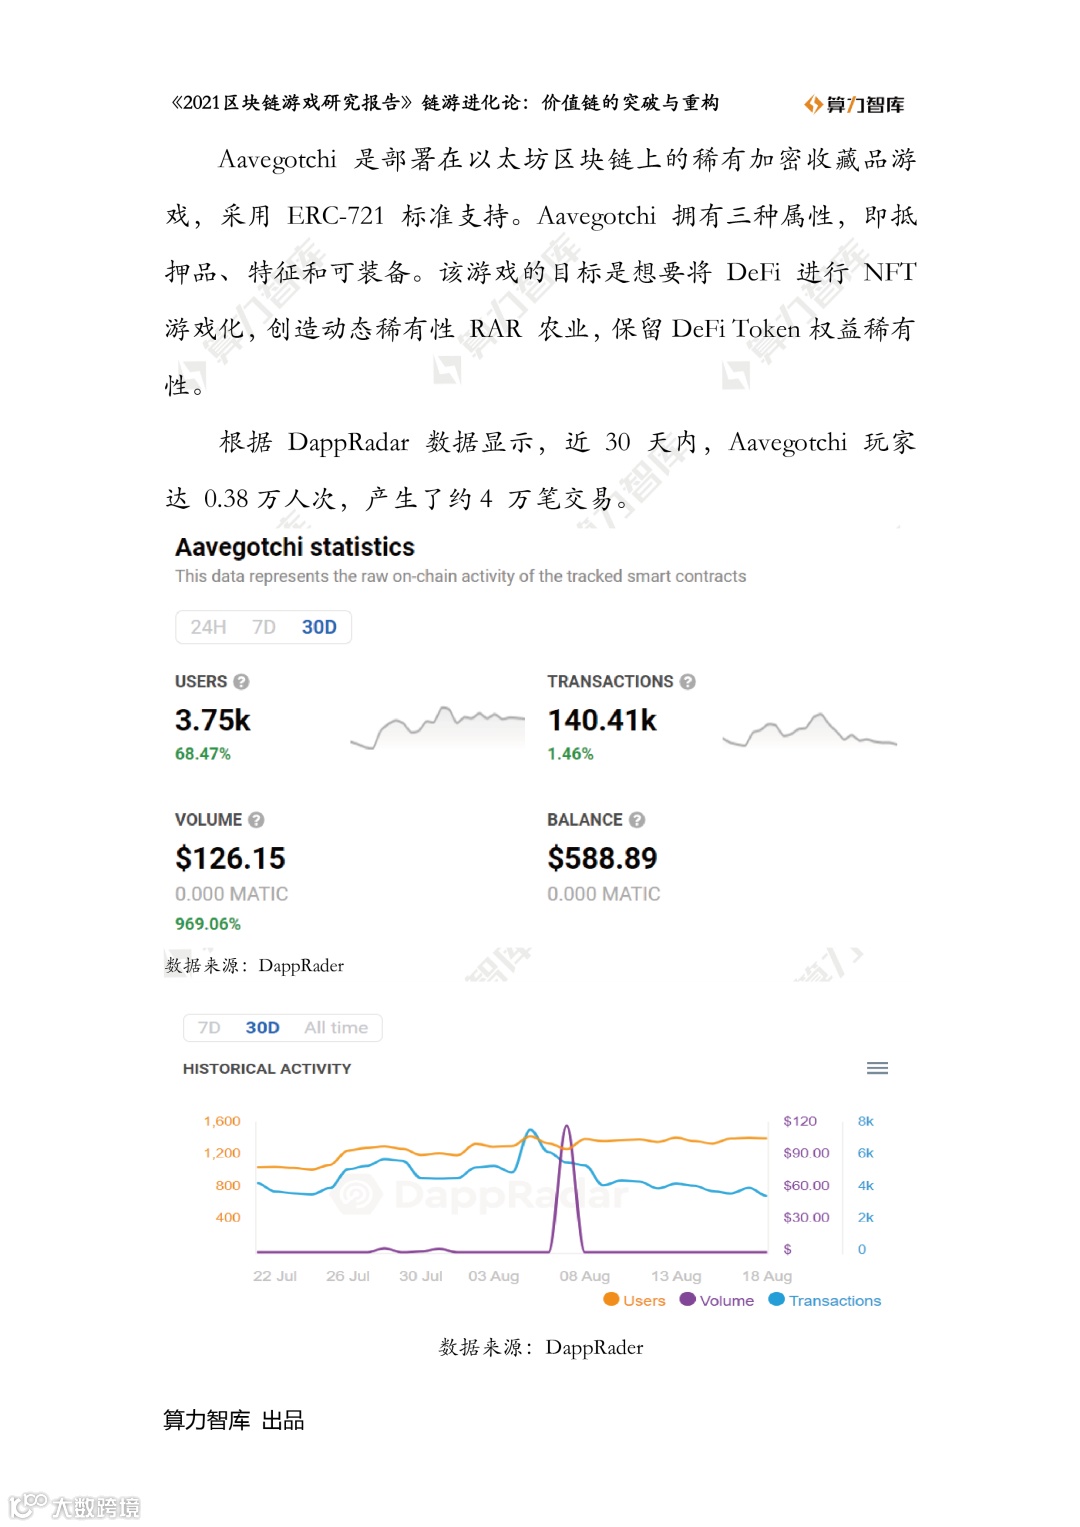1080x1527 pixels.
Task: Click the 68.47% users change
Action: point(203,754)
